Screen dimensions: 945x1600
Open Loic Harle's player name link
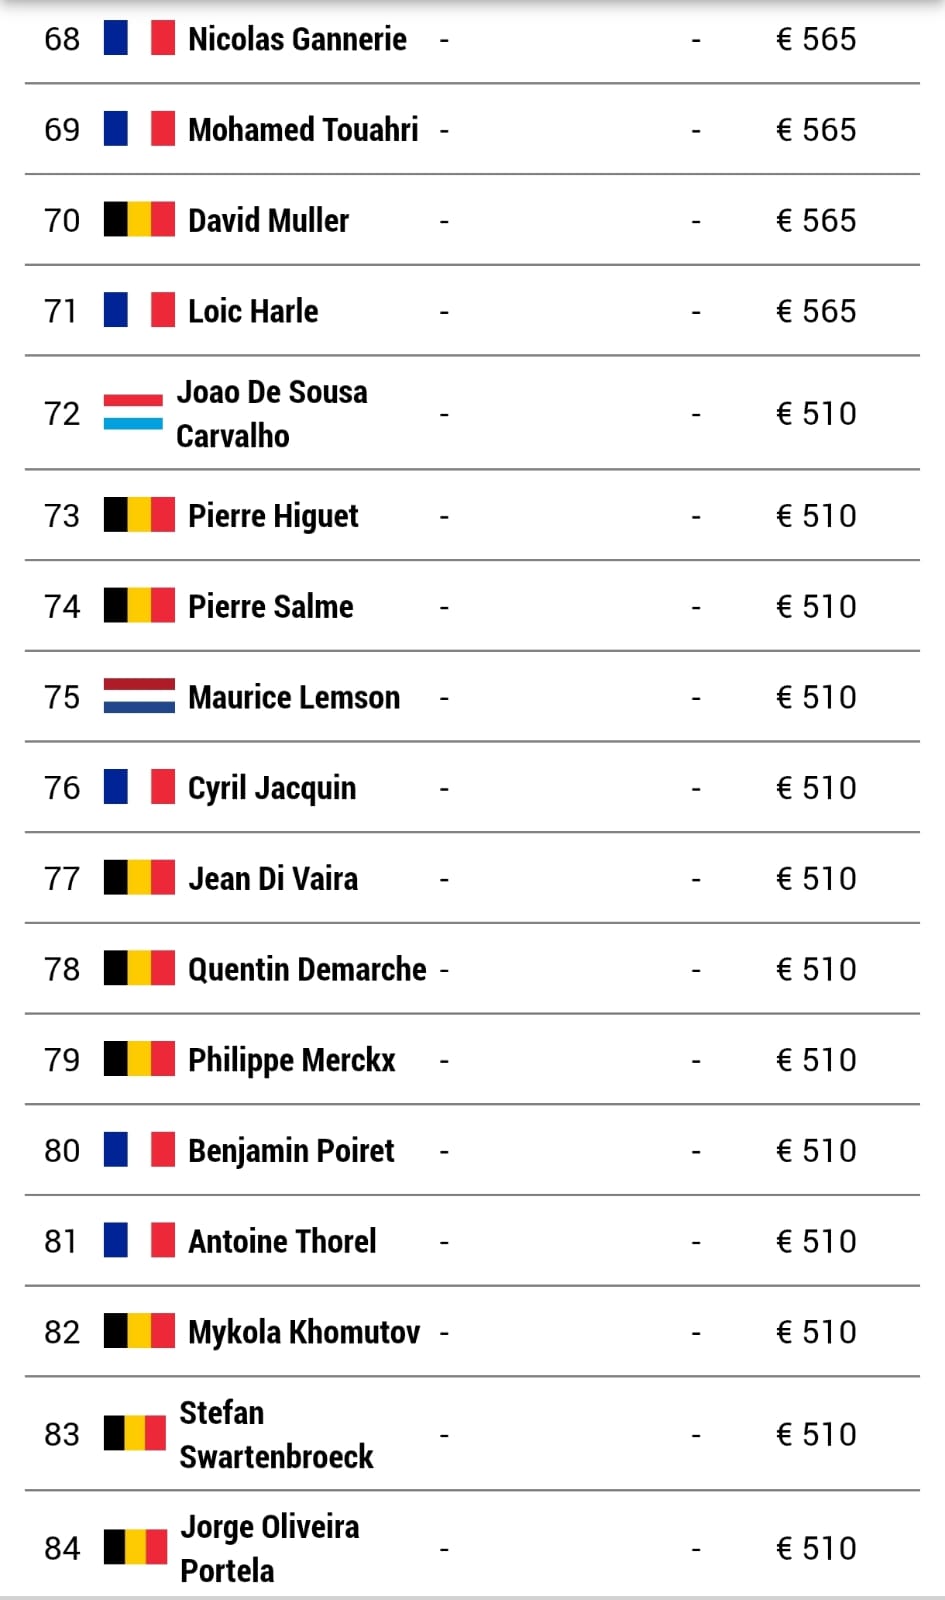point(253,311)
